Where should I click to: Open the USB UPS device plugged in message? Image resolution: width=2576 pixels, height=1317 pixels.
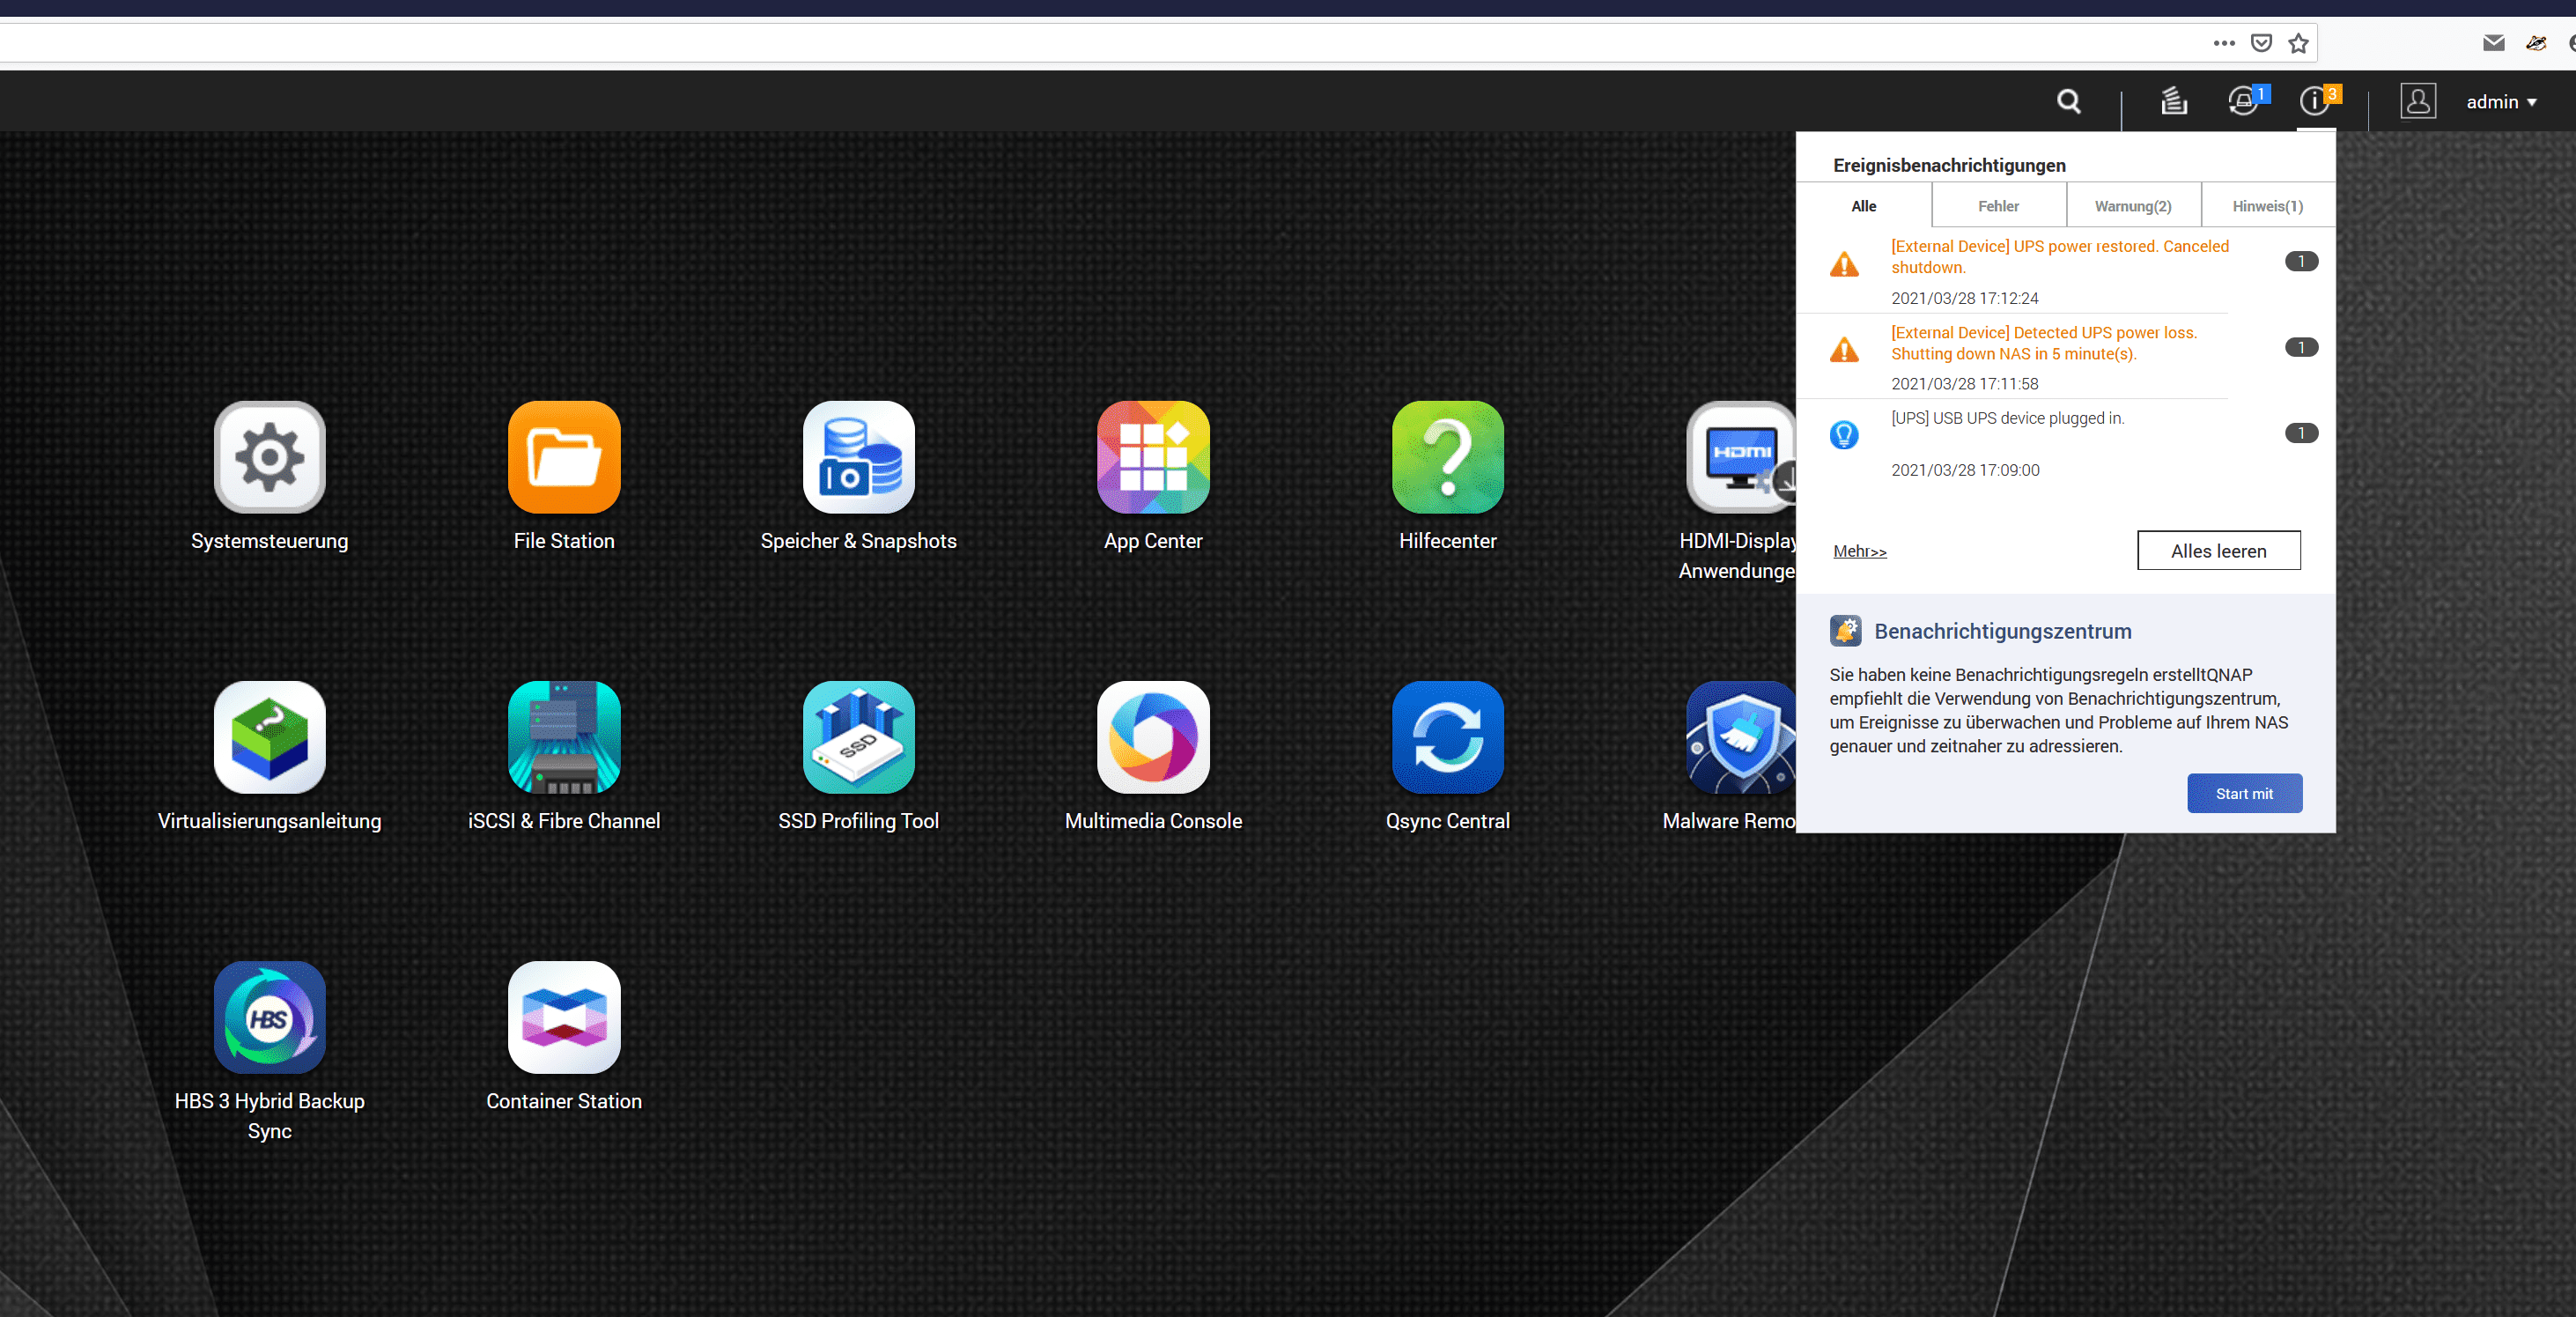click(x=2007, y=418)
